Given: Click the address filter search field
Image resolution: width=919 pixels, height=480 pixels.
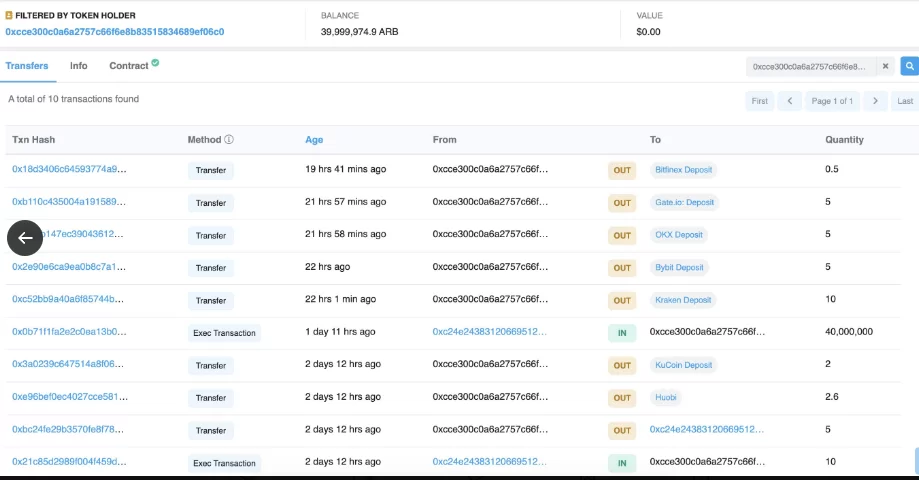Looking at the screenshot, I should tap(811, 66).
